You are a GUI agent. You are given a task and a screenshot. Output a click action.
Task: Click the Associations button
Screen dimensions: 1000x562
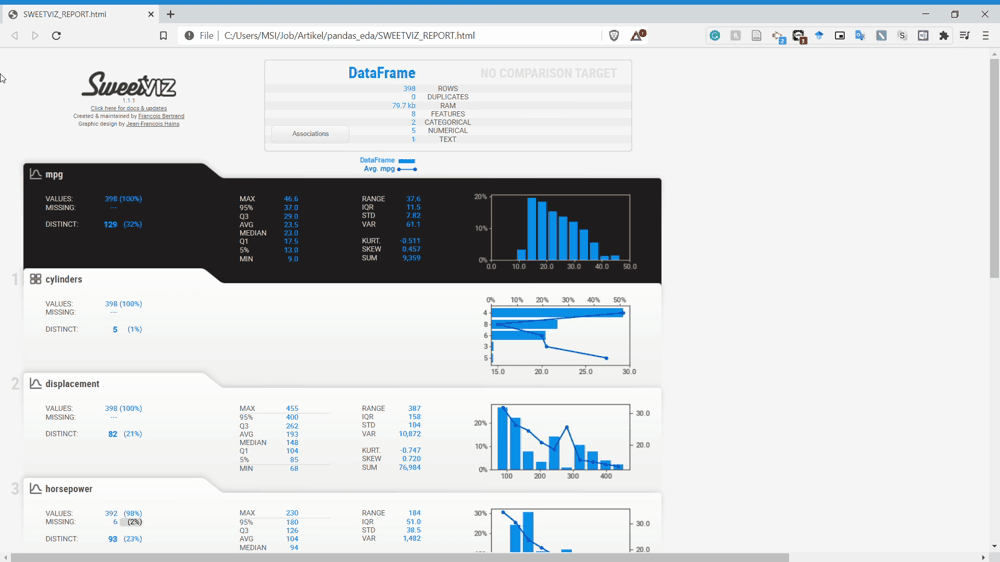311,134
